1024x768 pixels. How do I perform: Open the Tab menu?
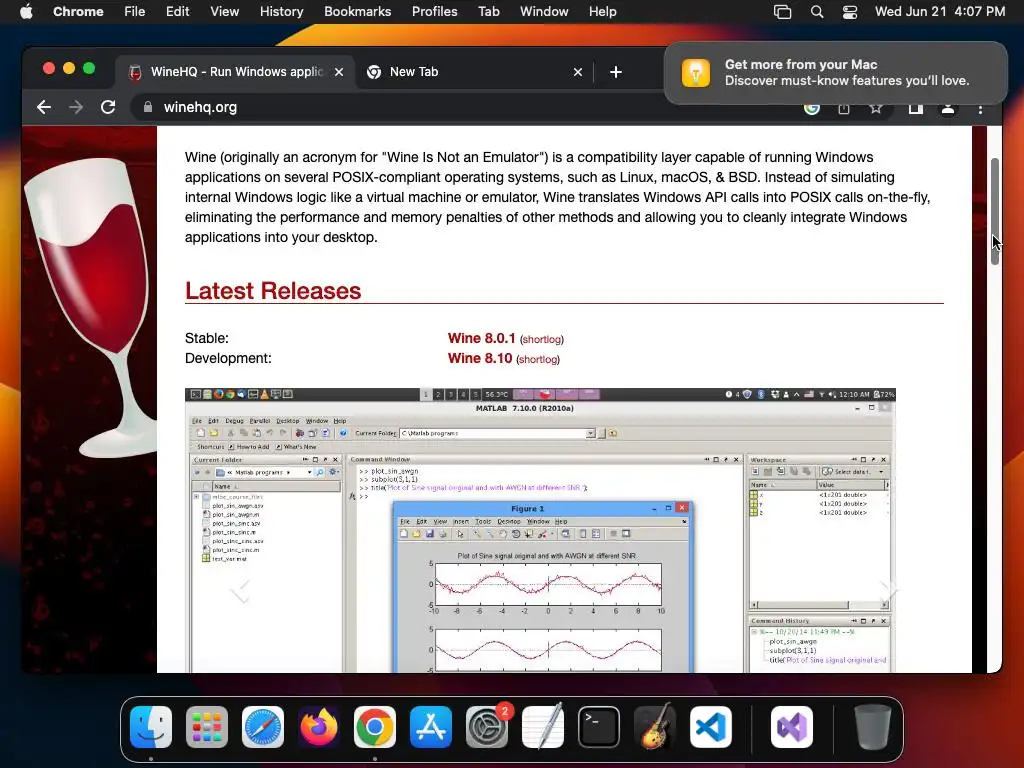coord(488,11)
